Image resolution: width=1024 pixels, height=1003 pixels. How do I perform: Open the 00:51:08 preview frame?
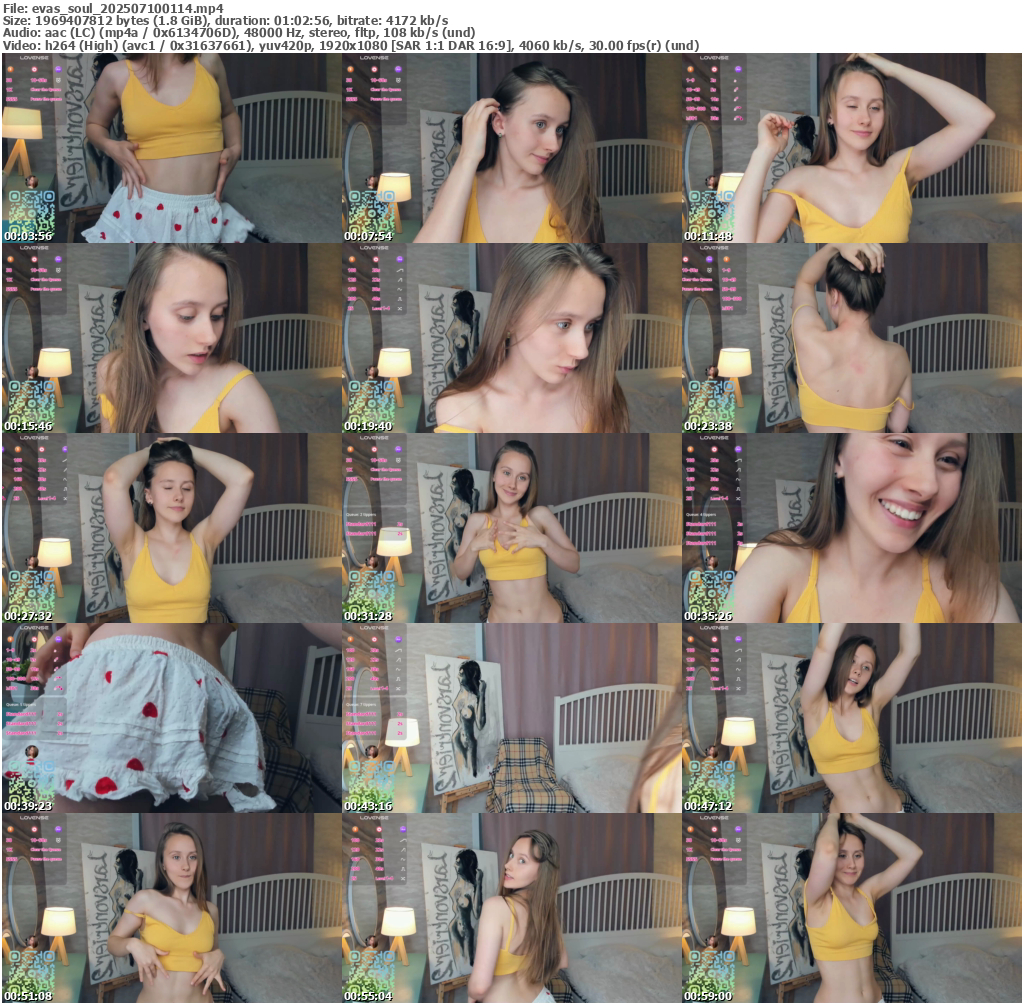171,908
